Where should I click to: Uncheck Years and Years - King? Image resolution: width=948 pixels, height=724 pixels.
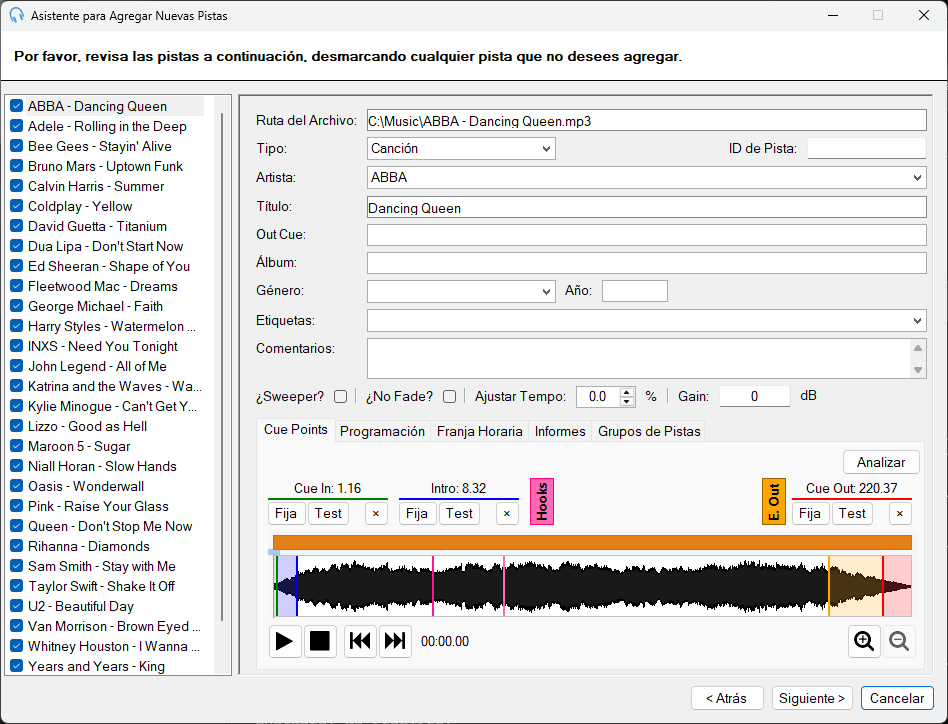pos(17,666)
